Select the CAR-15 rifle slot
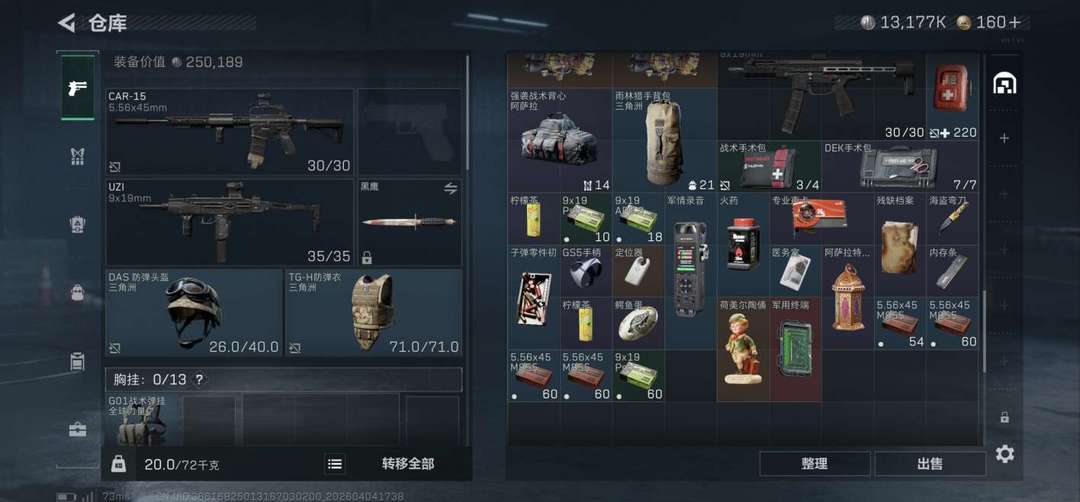The width and height of the screenshot is (1080, 502). [x=229, y=132]
